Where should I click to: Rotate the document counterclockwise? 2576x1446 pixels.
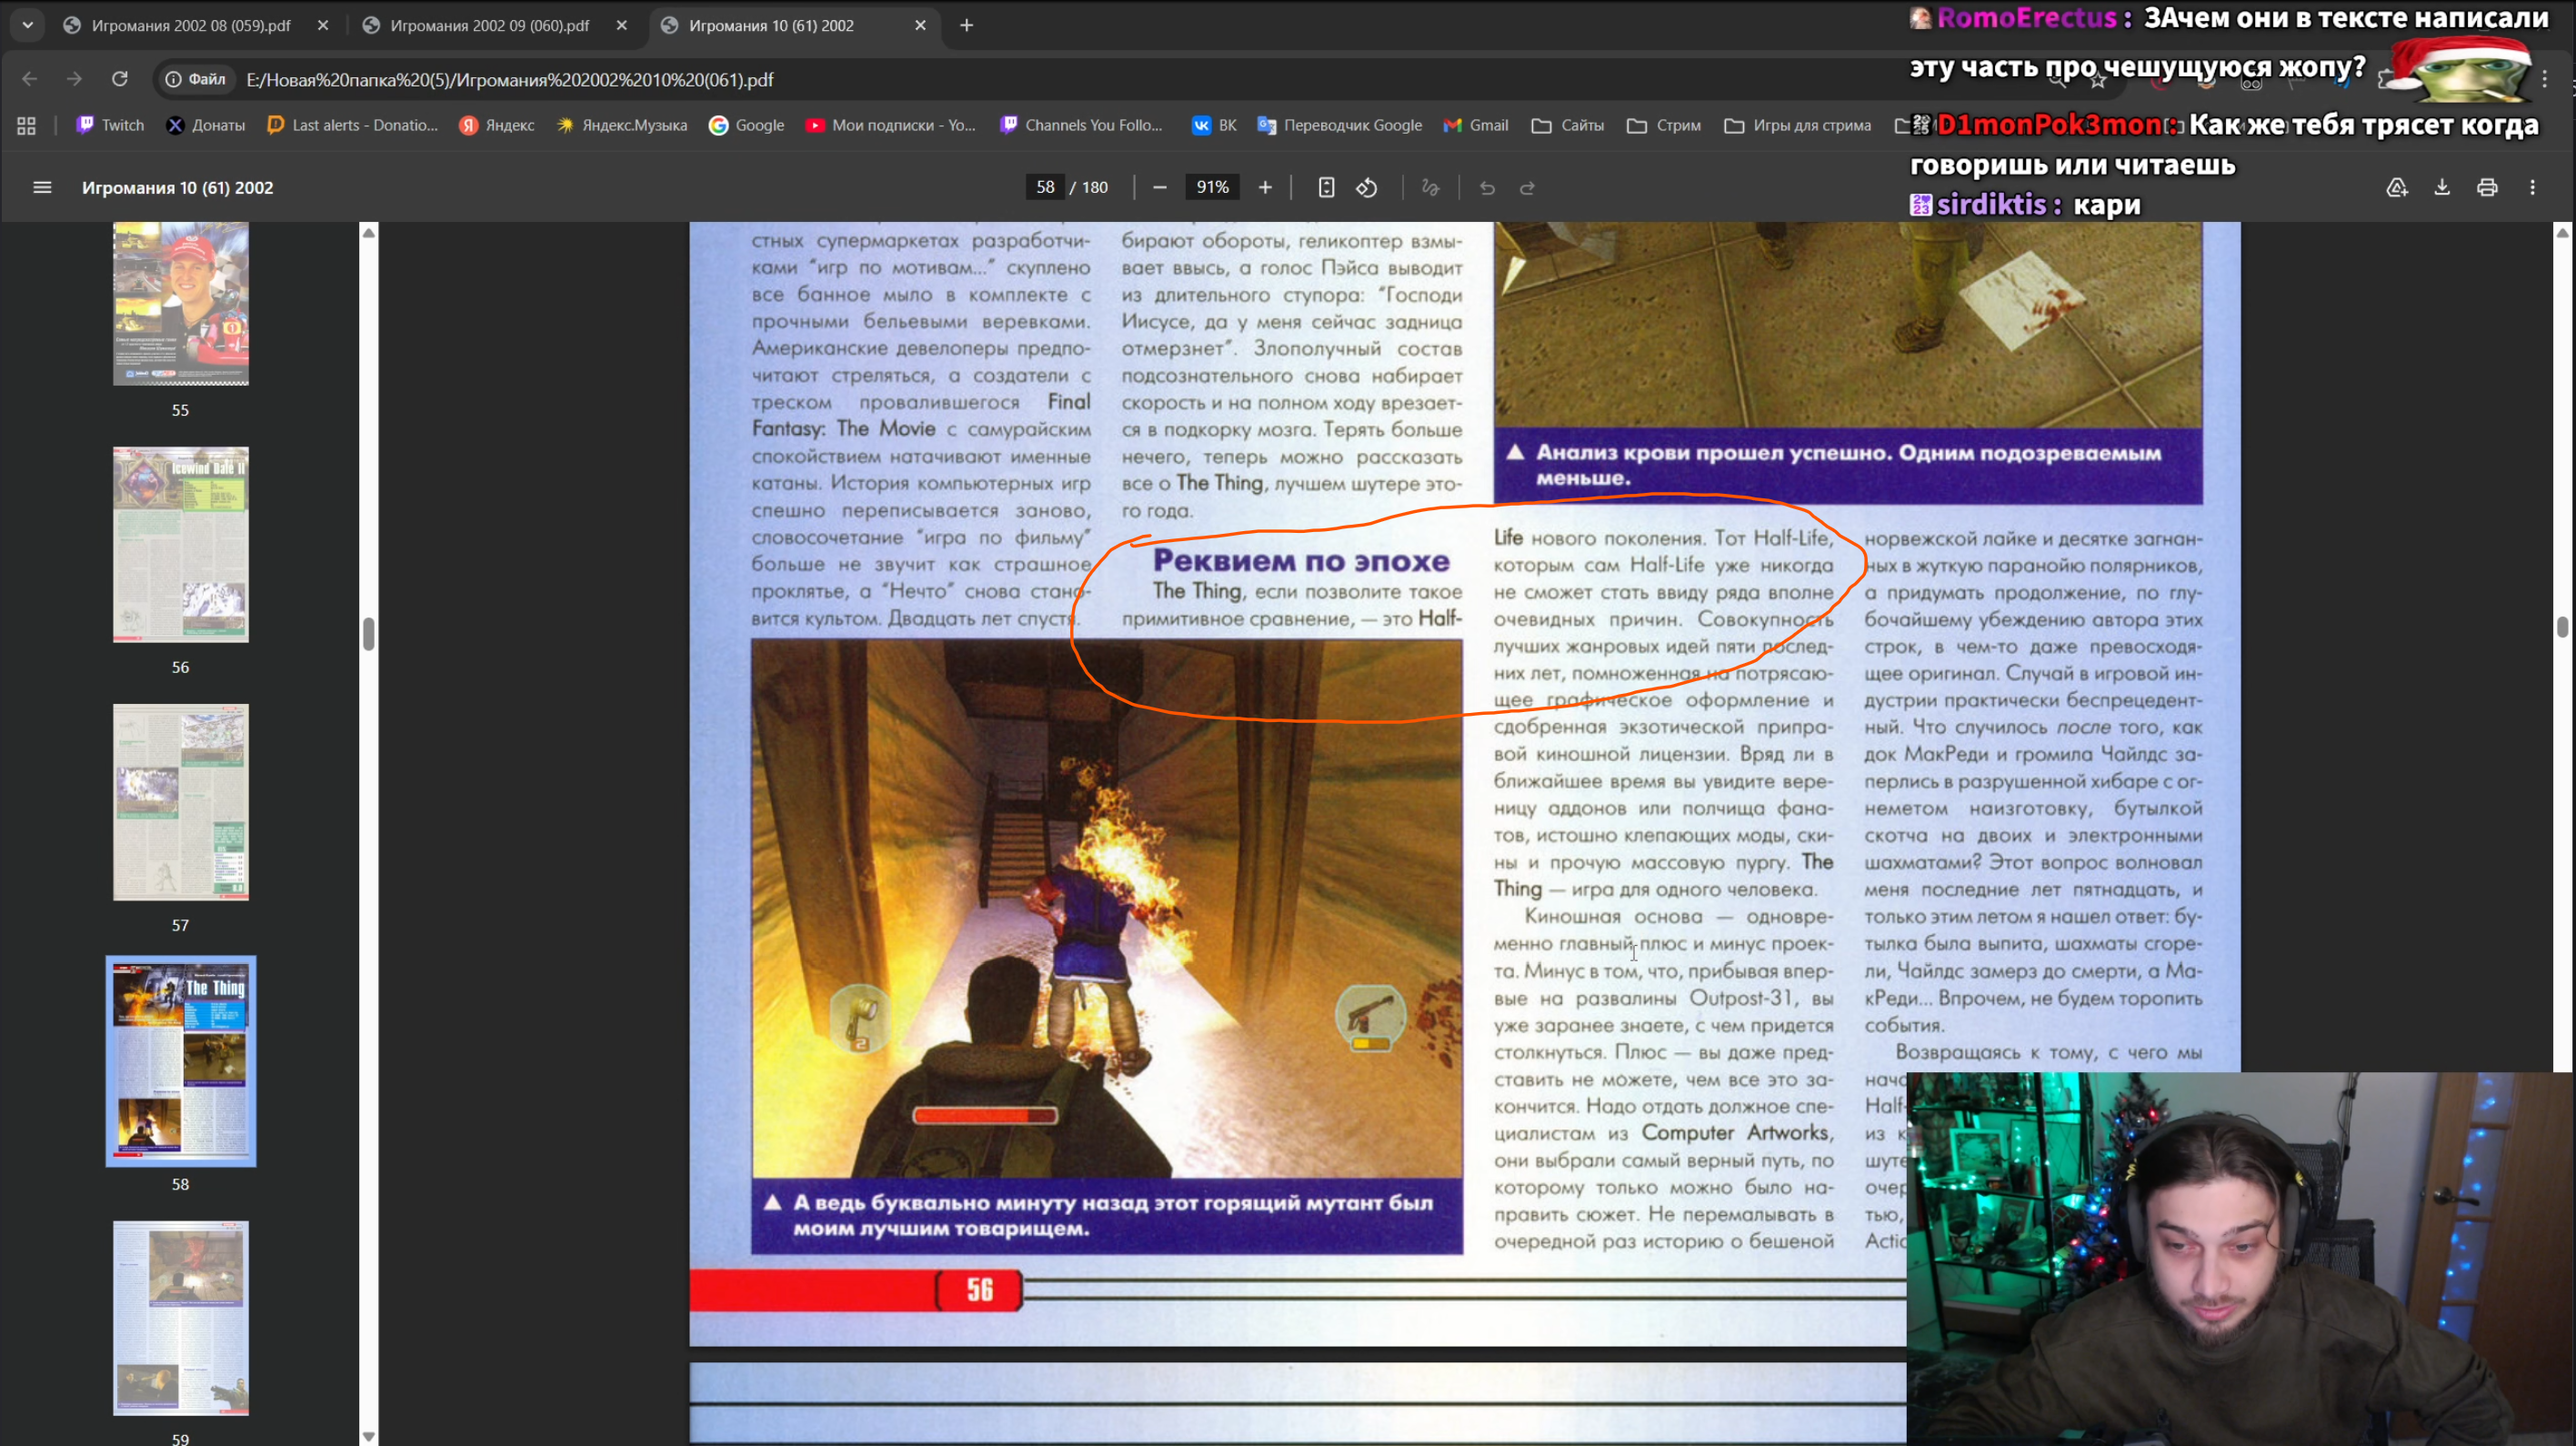[1367, 187]
